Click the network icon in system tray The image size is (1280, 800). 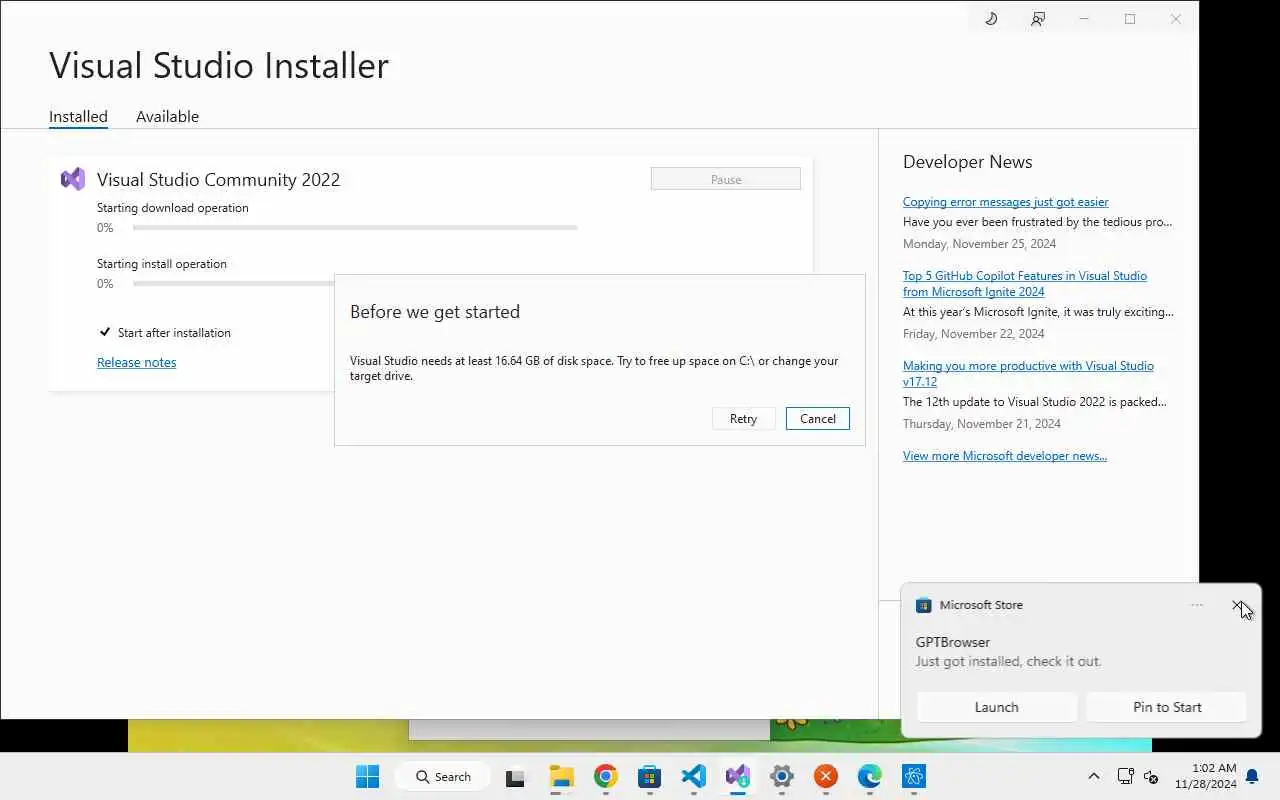(x=1125, y=776)
